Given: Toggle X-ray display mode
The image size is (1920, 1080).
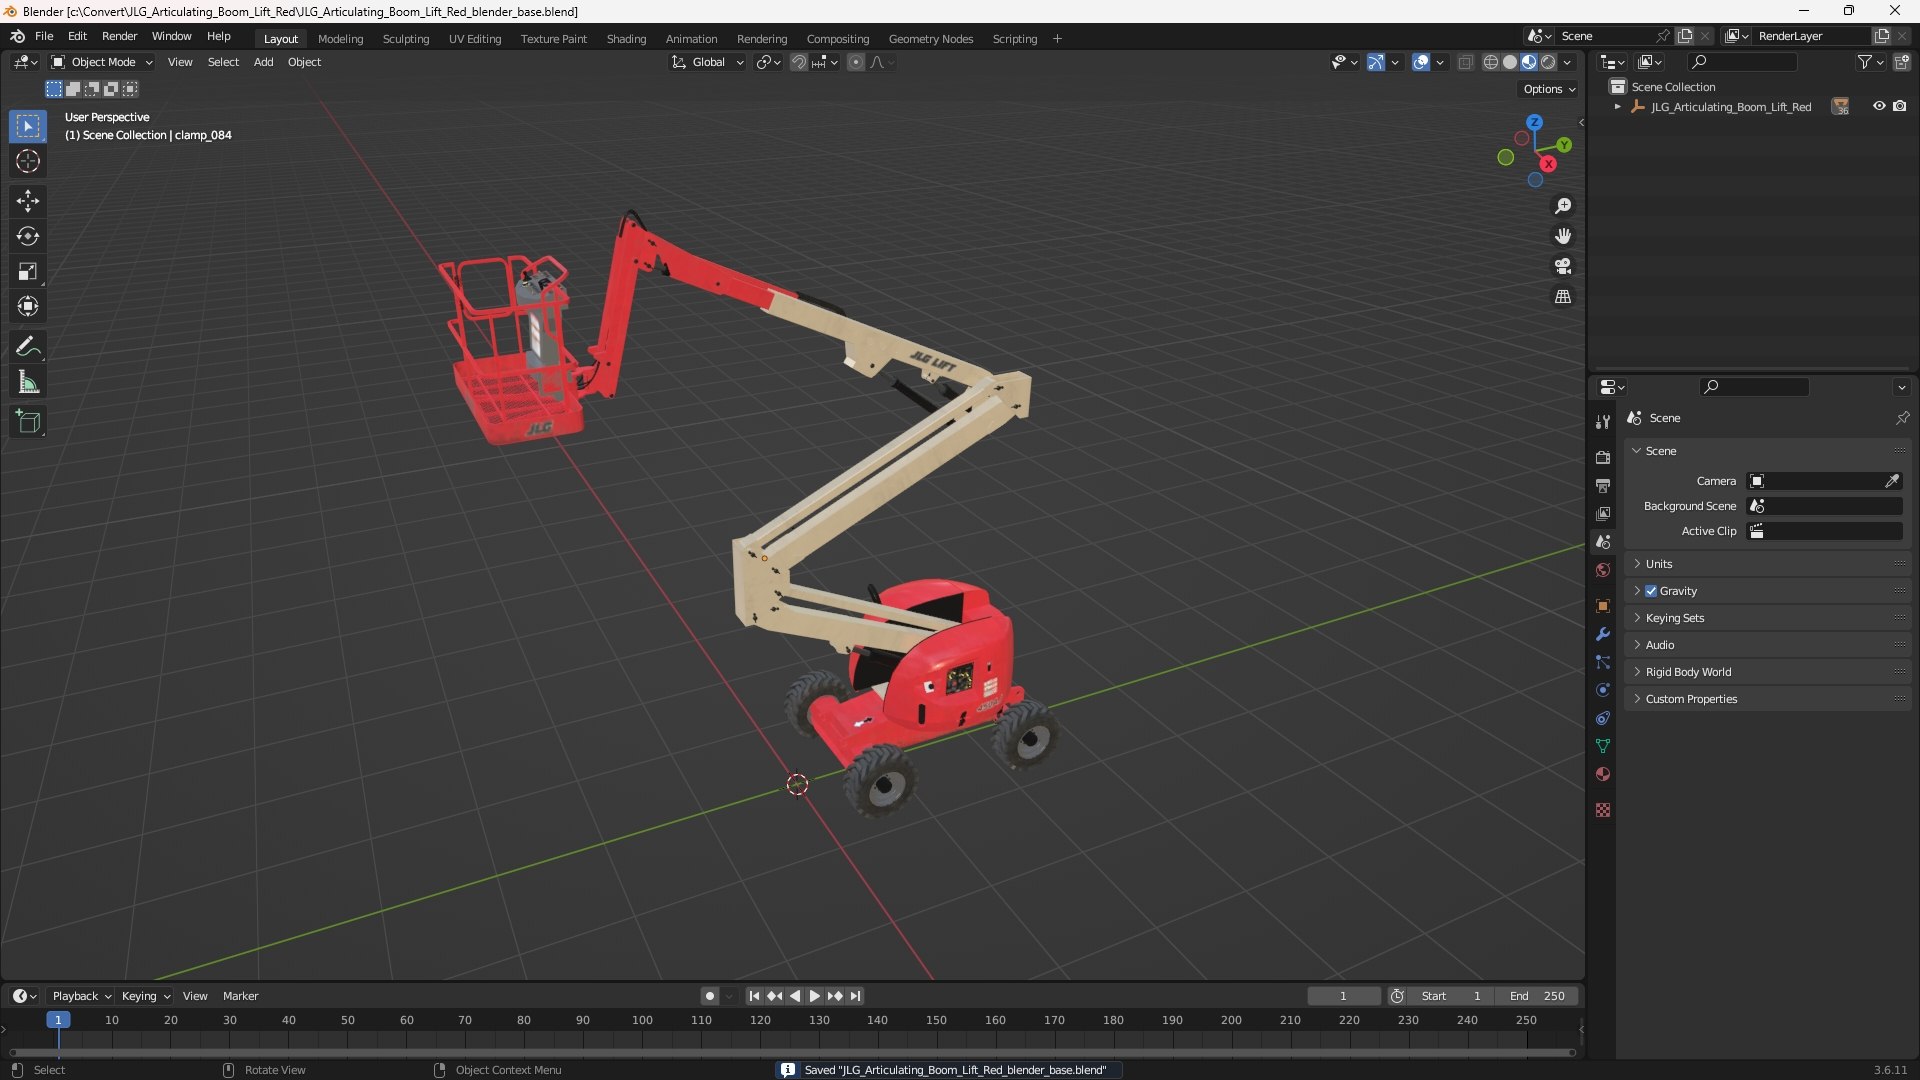Looking at the screenshot, I should click(x=1466, y=62).
